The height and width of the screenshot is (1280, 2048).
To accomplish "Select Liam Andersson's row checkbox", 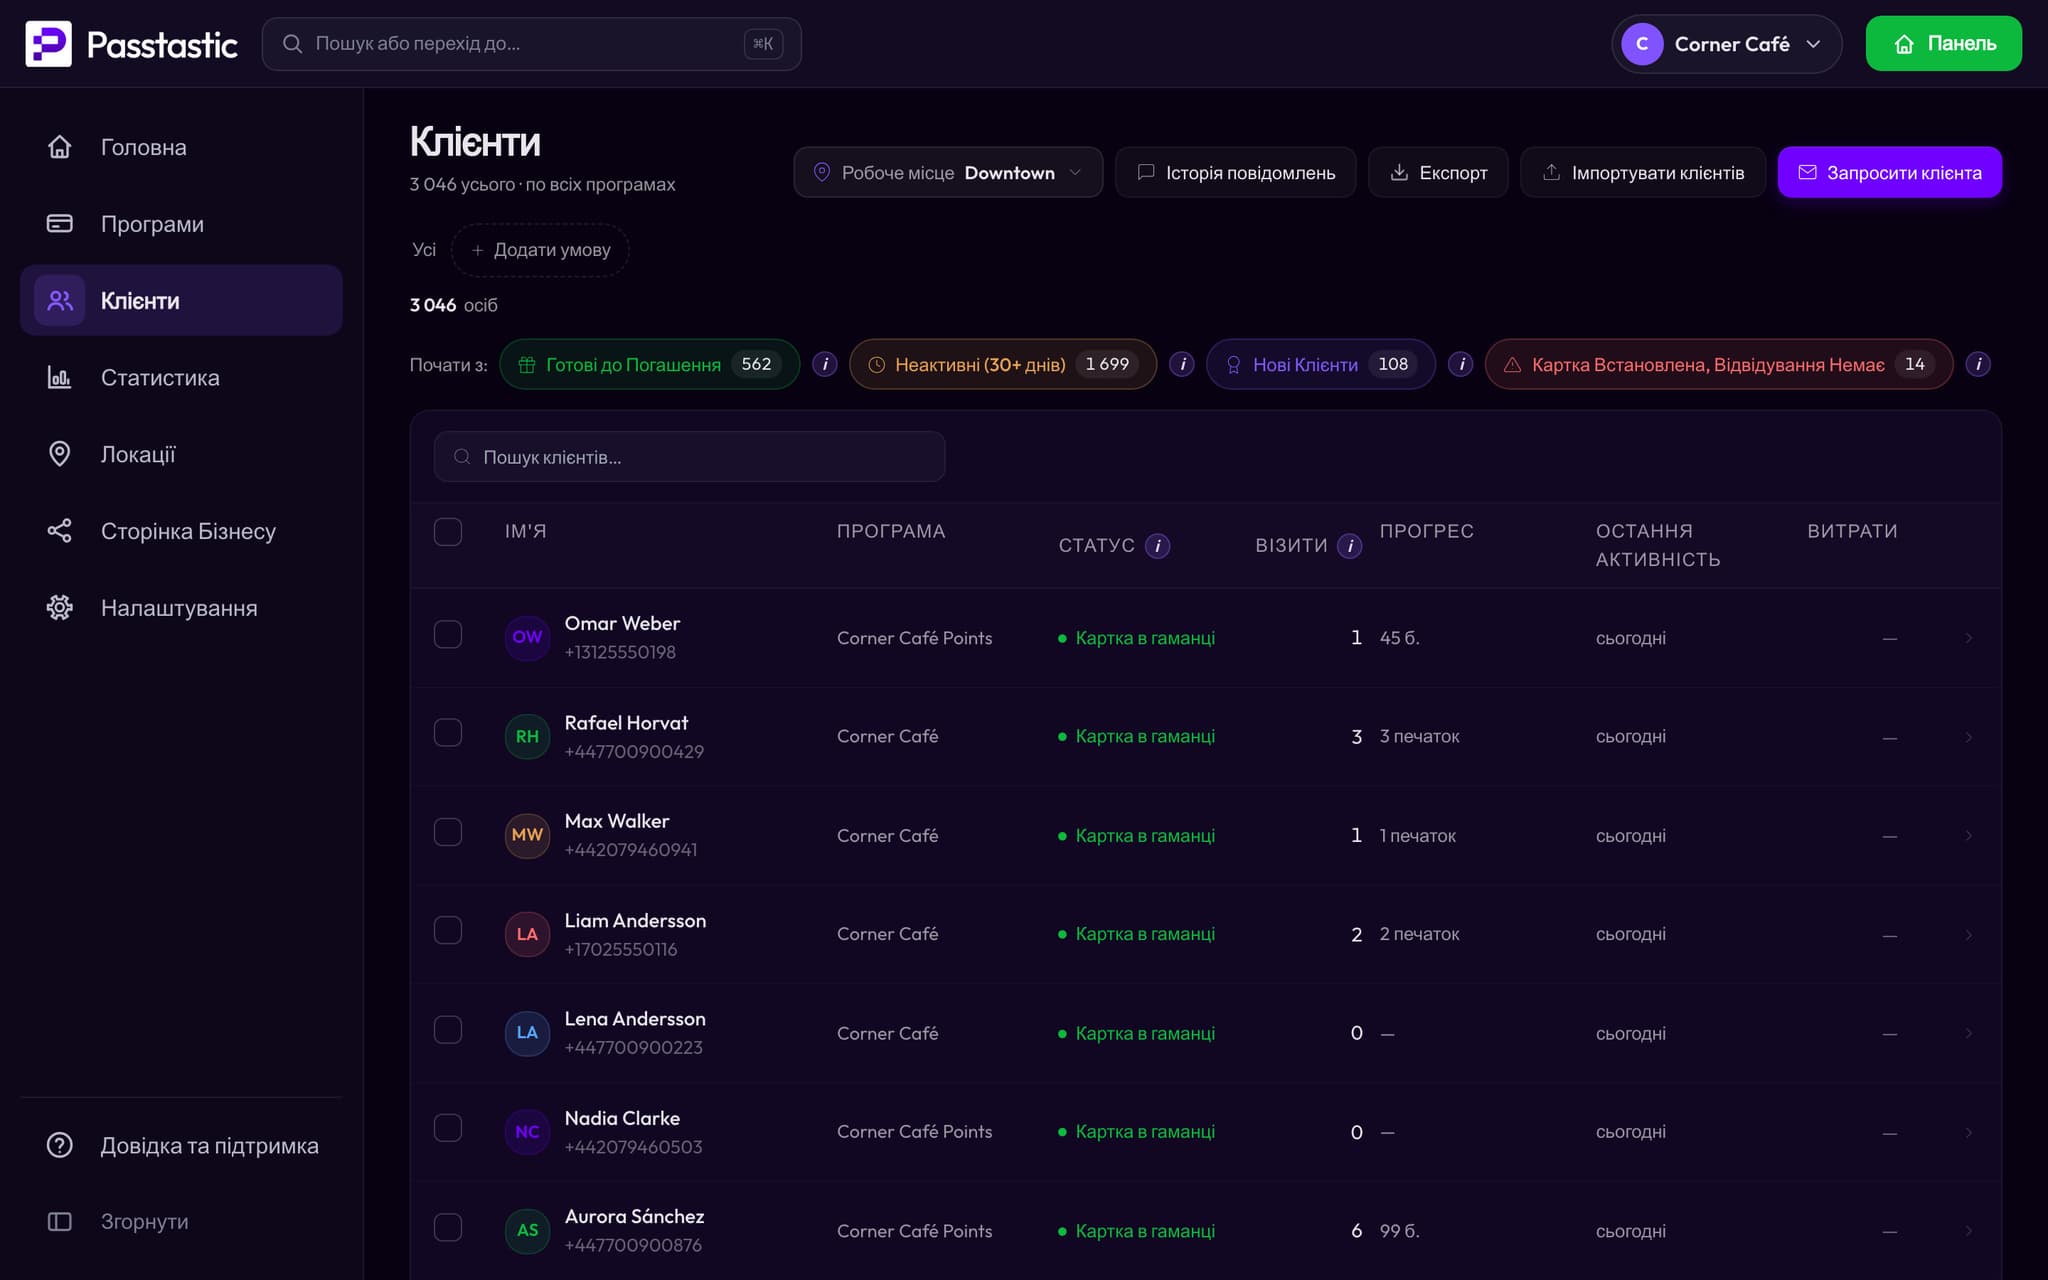I will coord(448,931).
